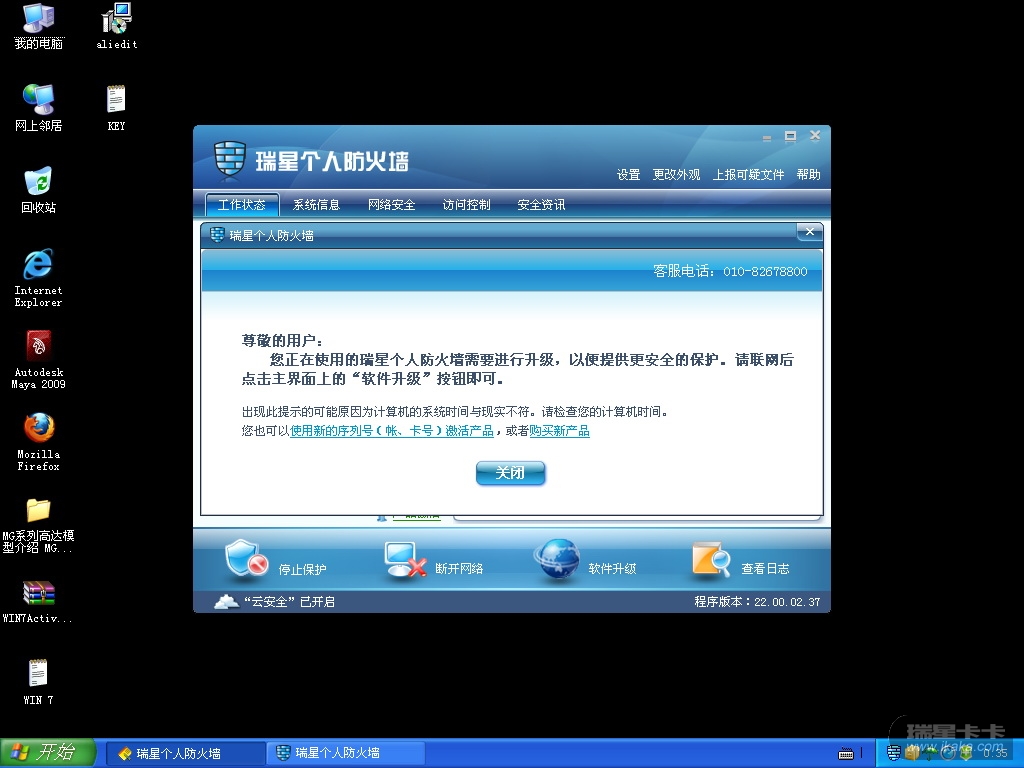Select the MG系列高达模型介绍 folder icon

click(38, 526)
